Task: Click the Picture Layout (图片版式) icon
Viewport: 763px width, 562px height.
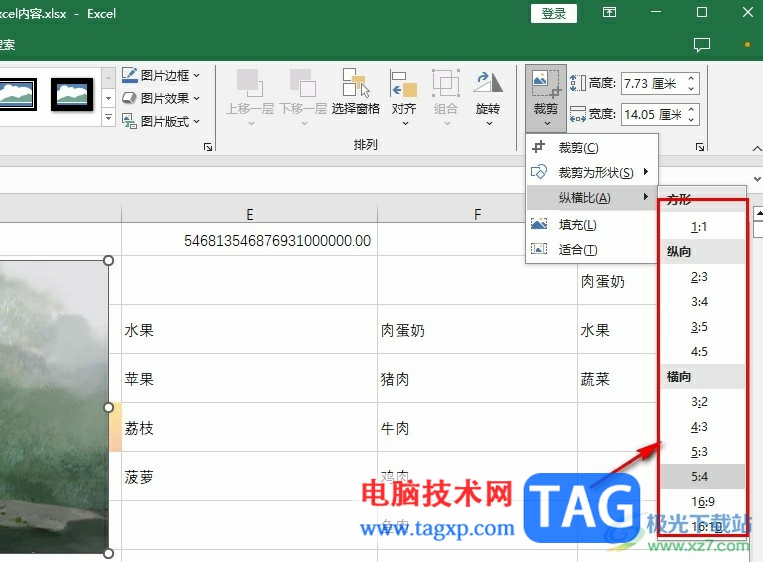Action: 129,121
